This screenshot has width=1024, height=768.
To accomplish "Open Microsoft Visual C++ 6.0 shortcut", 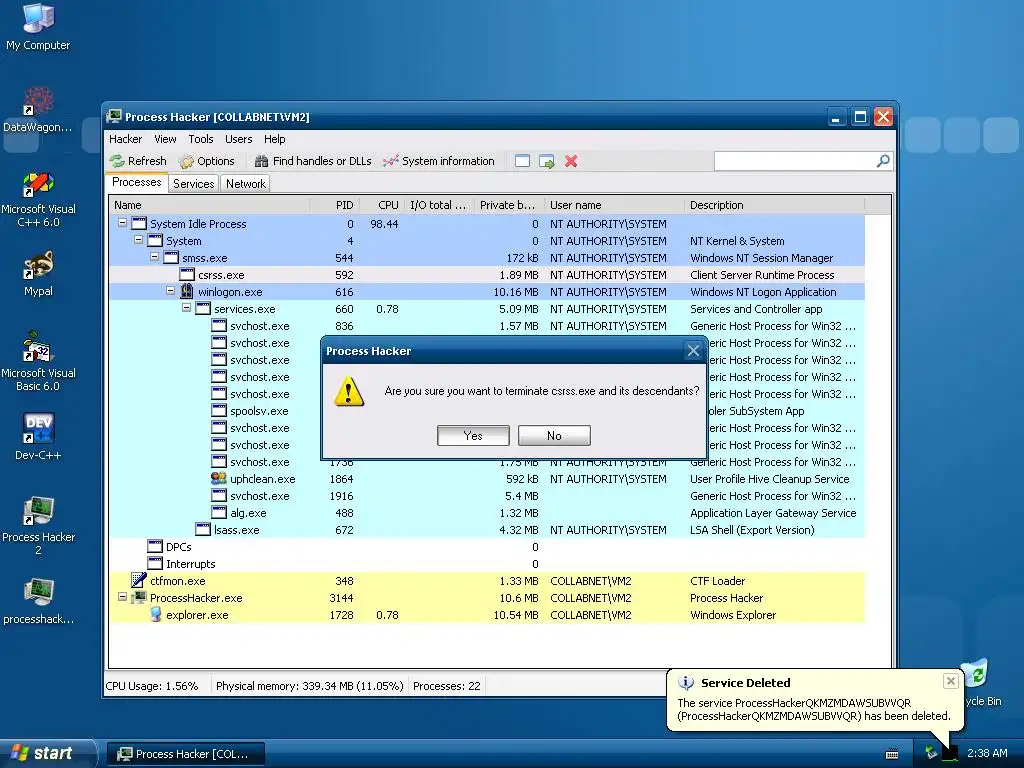I will click(38, 199).
